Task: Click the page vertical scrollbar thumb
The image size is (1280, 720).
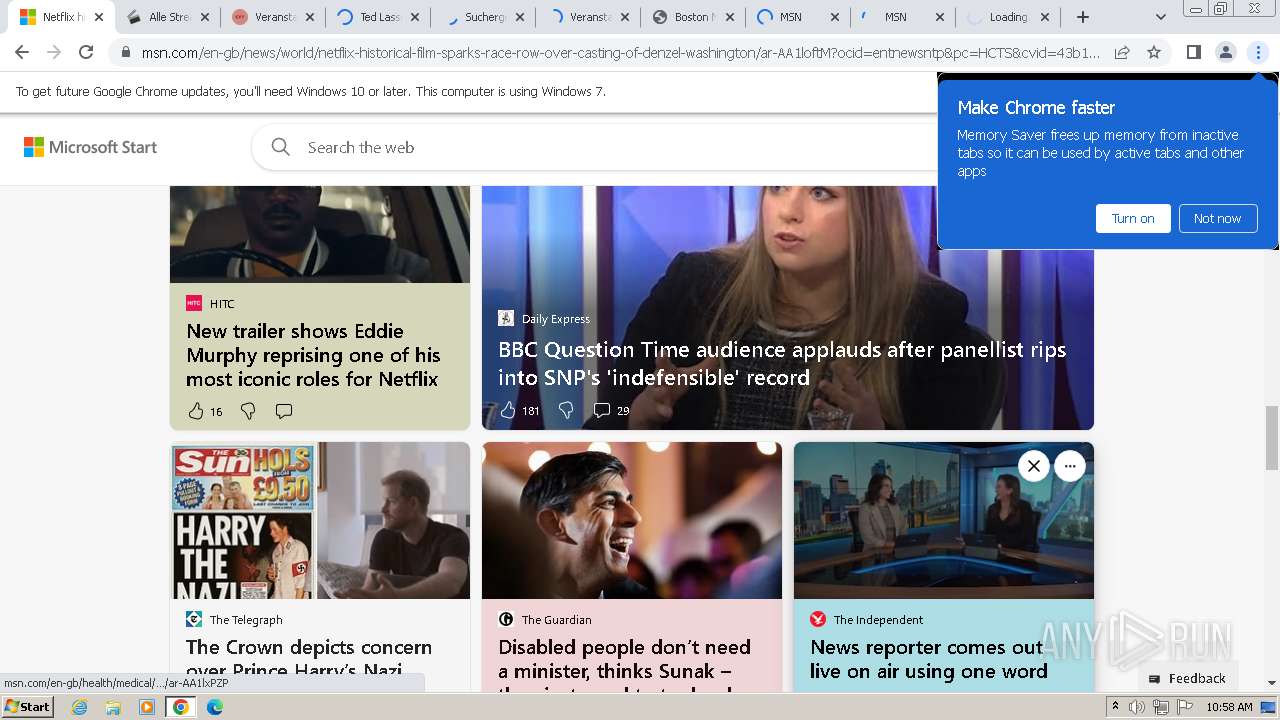Action: click(x=1272, y=436)
